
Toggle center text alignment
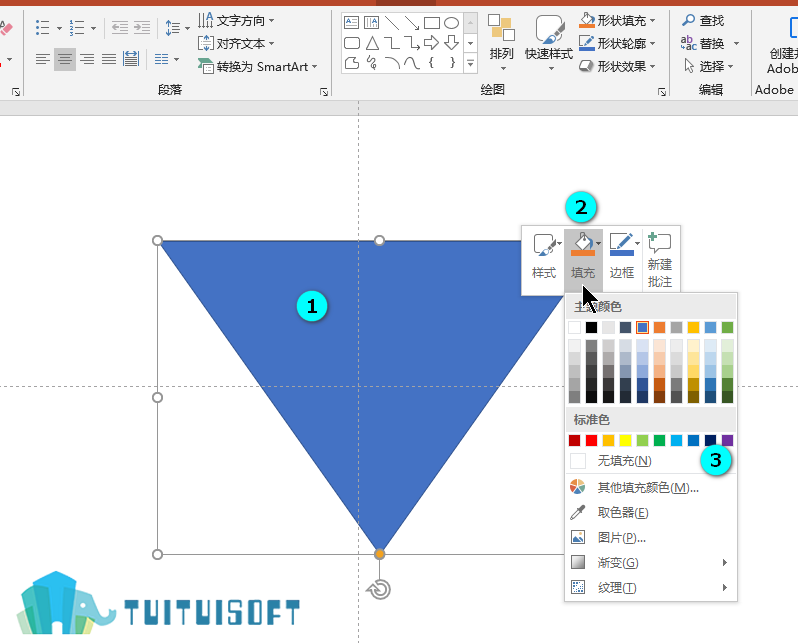65,60
